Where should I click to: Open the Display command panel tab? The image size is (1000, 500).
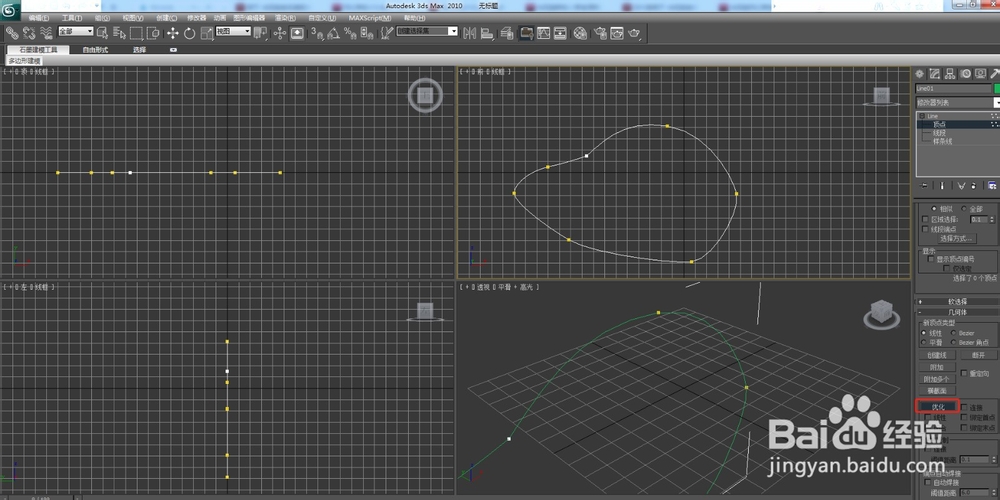coord(981,74)
